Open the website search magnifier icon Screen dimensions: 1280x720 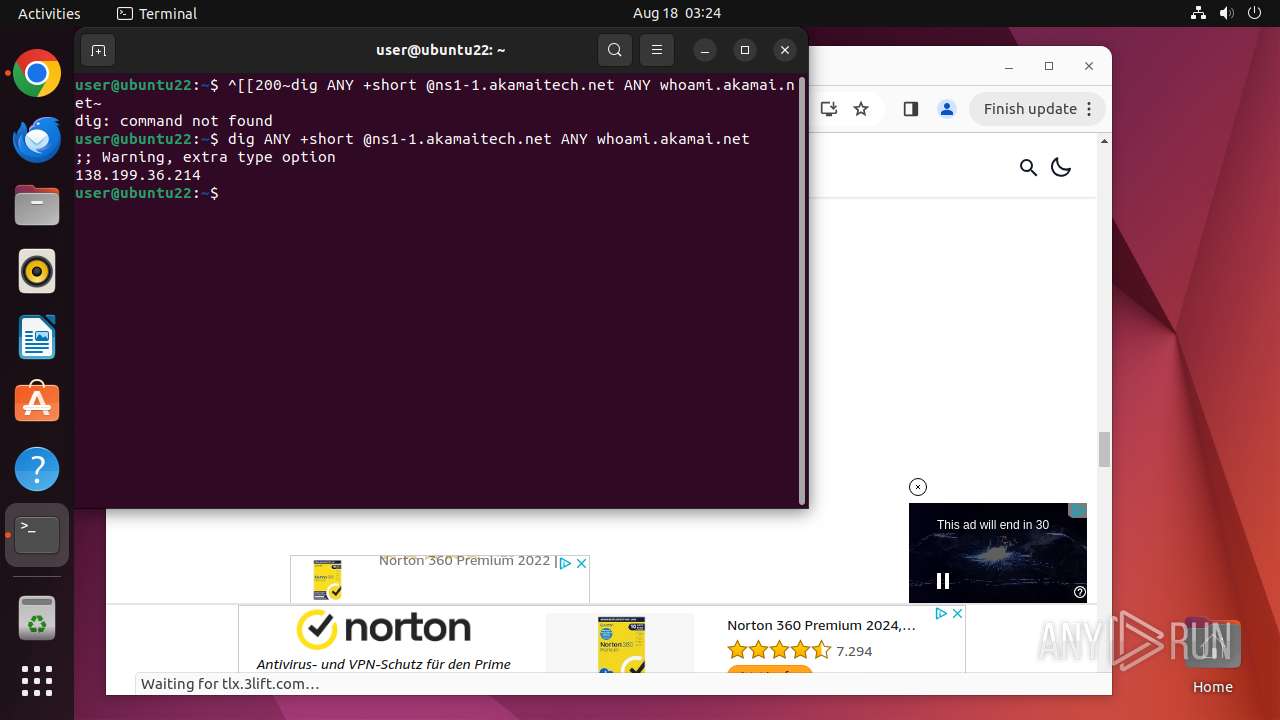tap(1028, 167)
